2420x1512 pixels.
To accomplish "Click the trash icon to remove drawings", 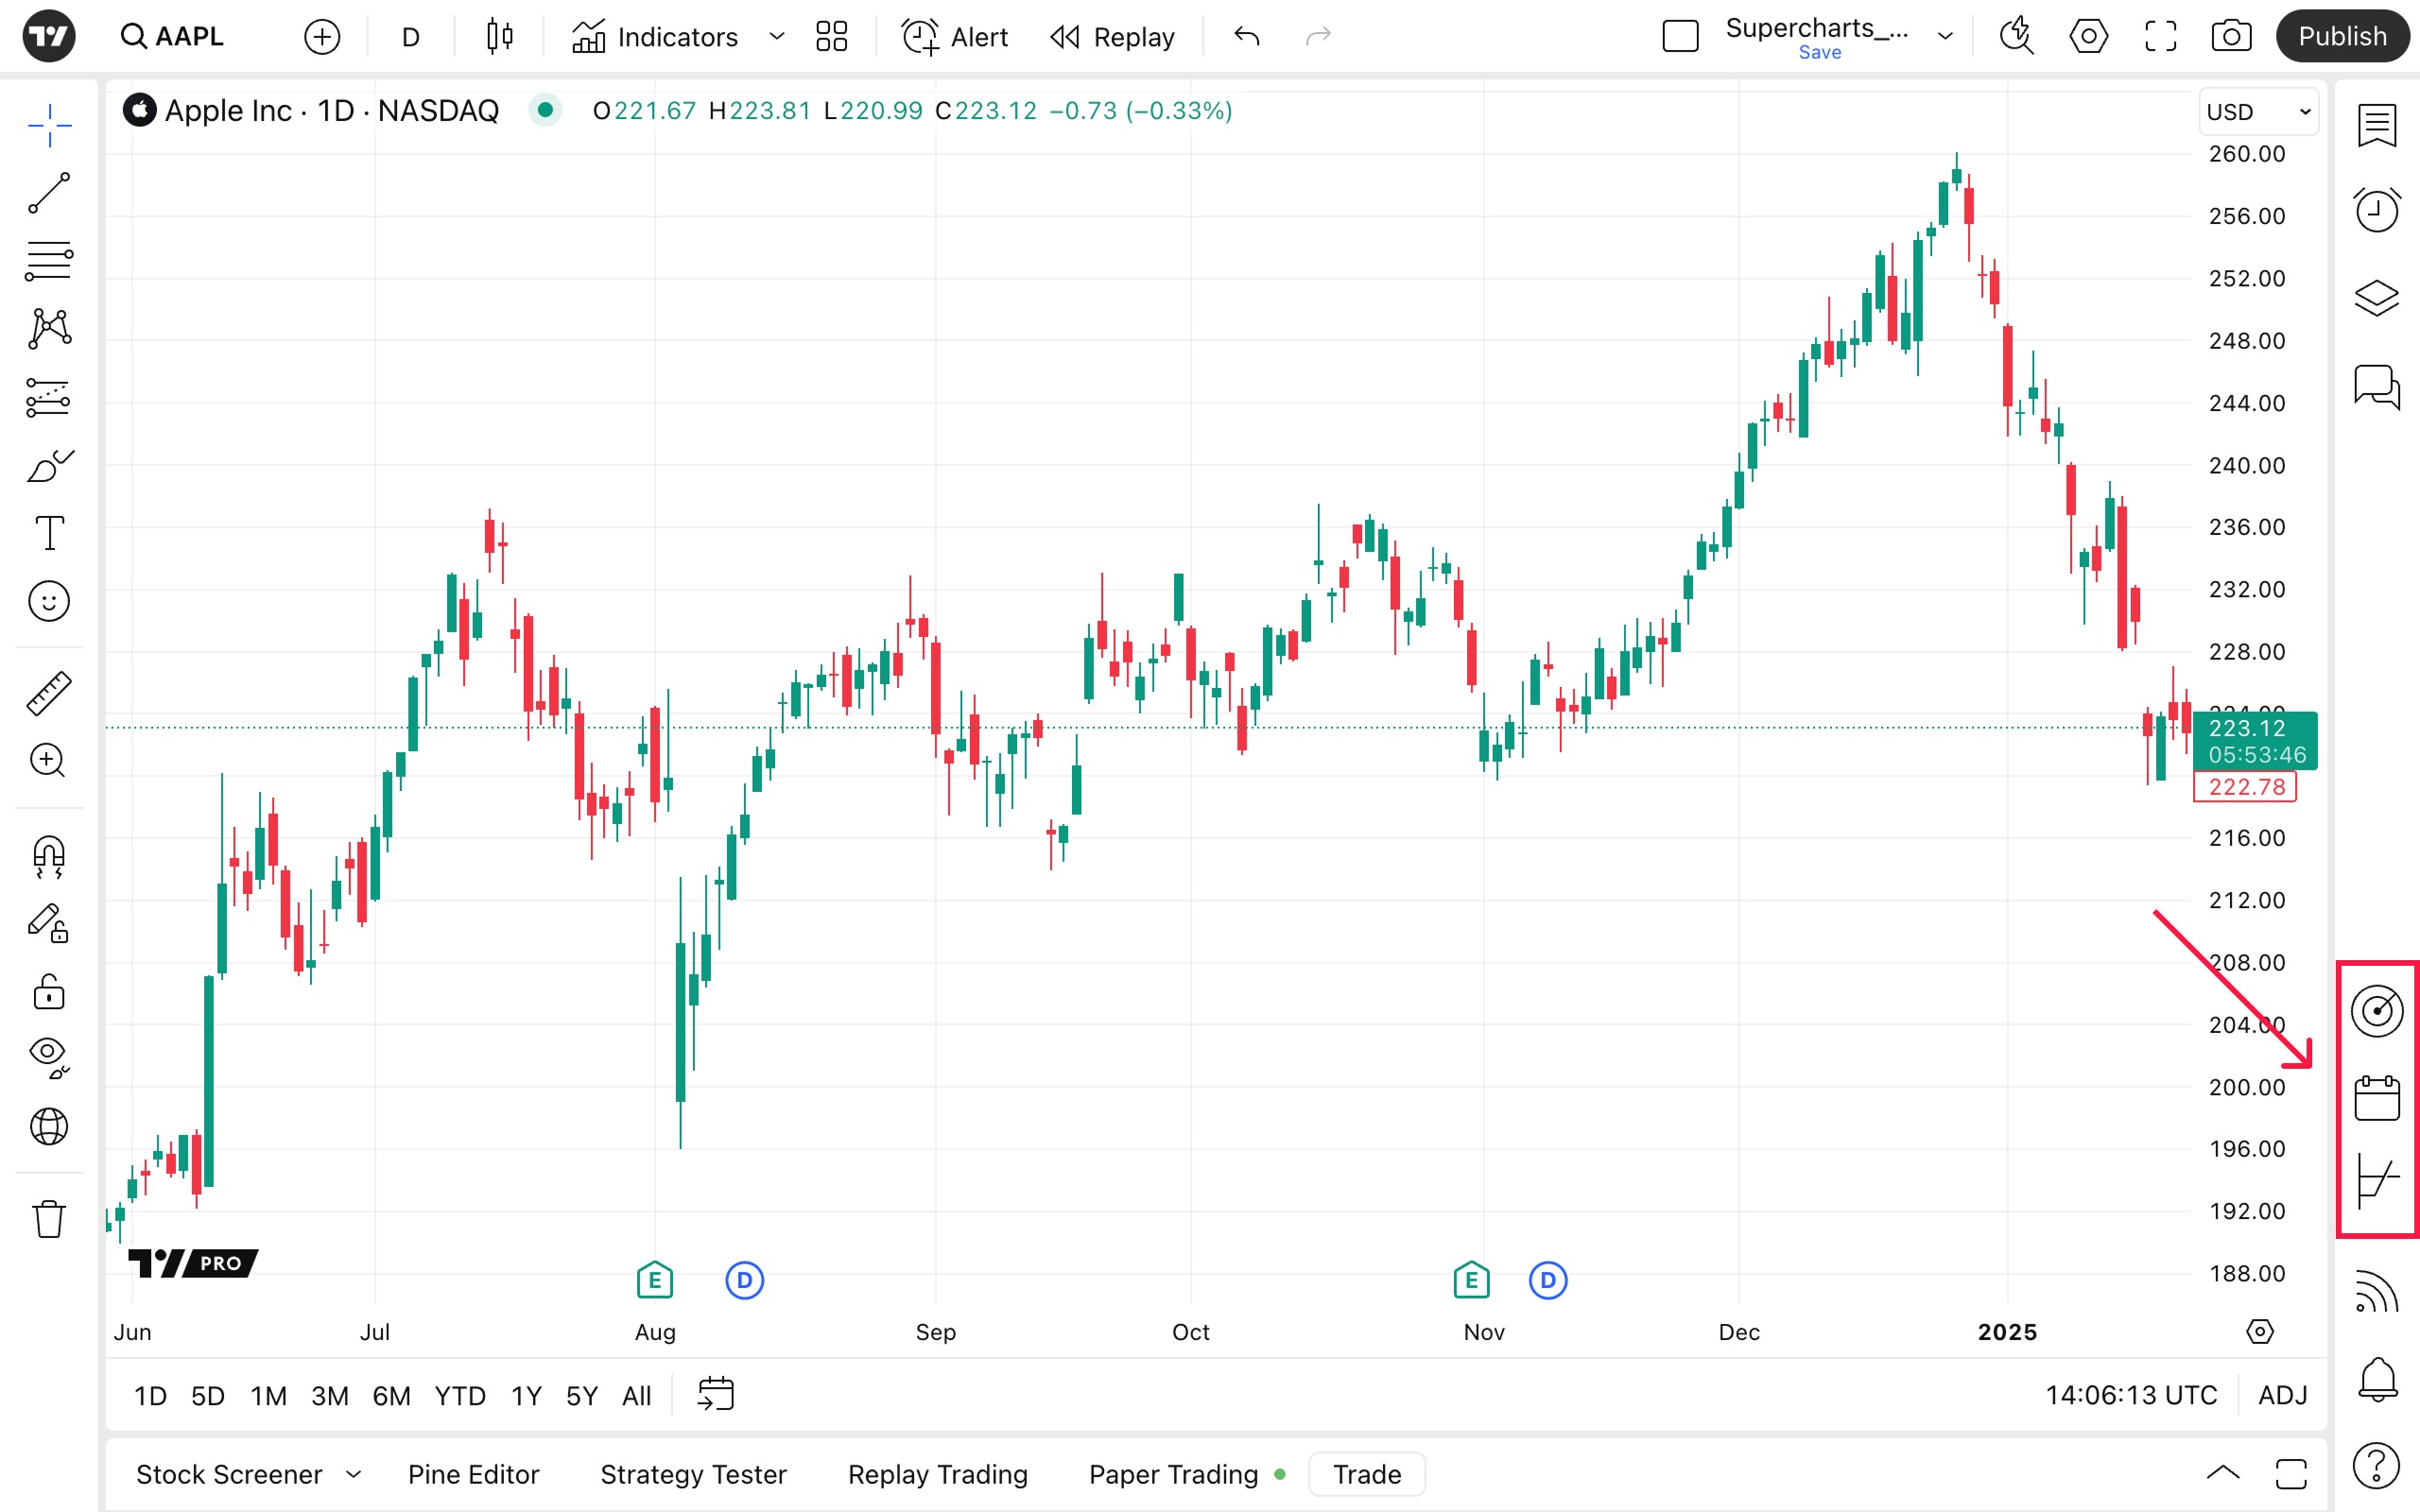I will pyautogui.click(x=48, y=1219).
